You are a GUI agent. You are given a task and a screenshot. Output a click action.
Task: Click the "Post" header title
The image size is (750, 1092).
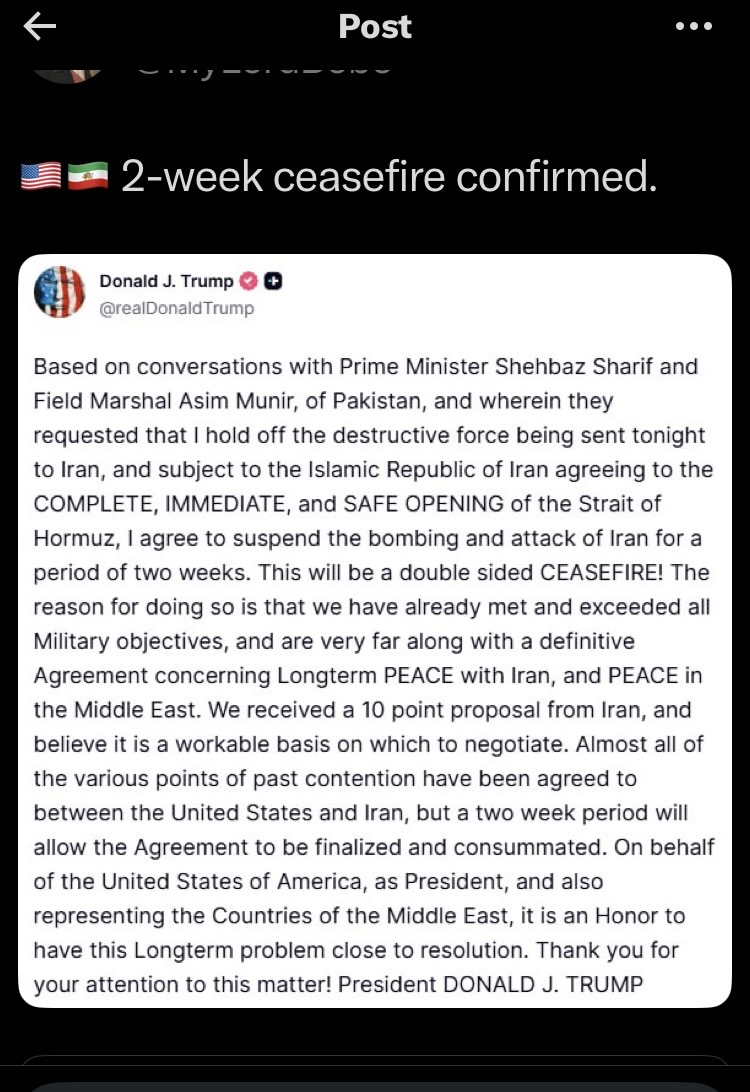pos(375,27)
